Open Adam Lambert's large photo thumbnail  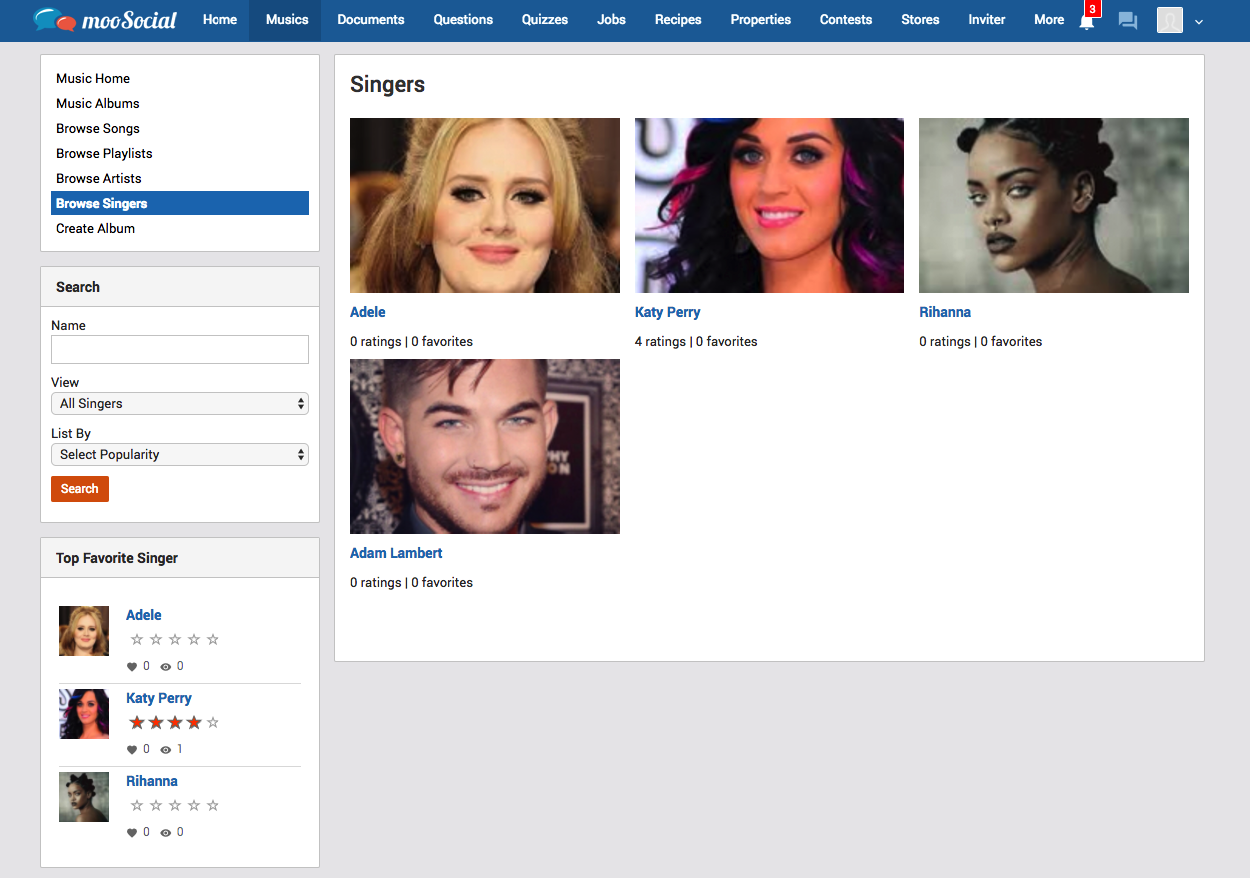[x=485, y=446]
